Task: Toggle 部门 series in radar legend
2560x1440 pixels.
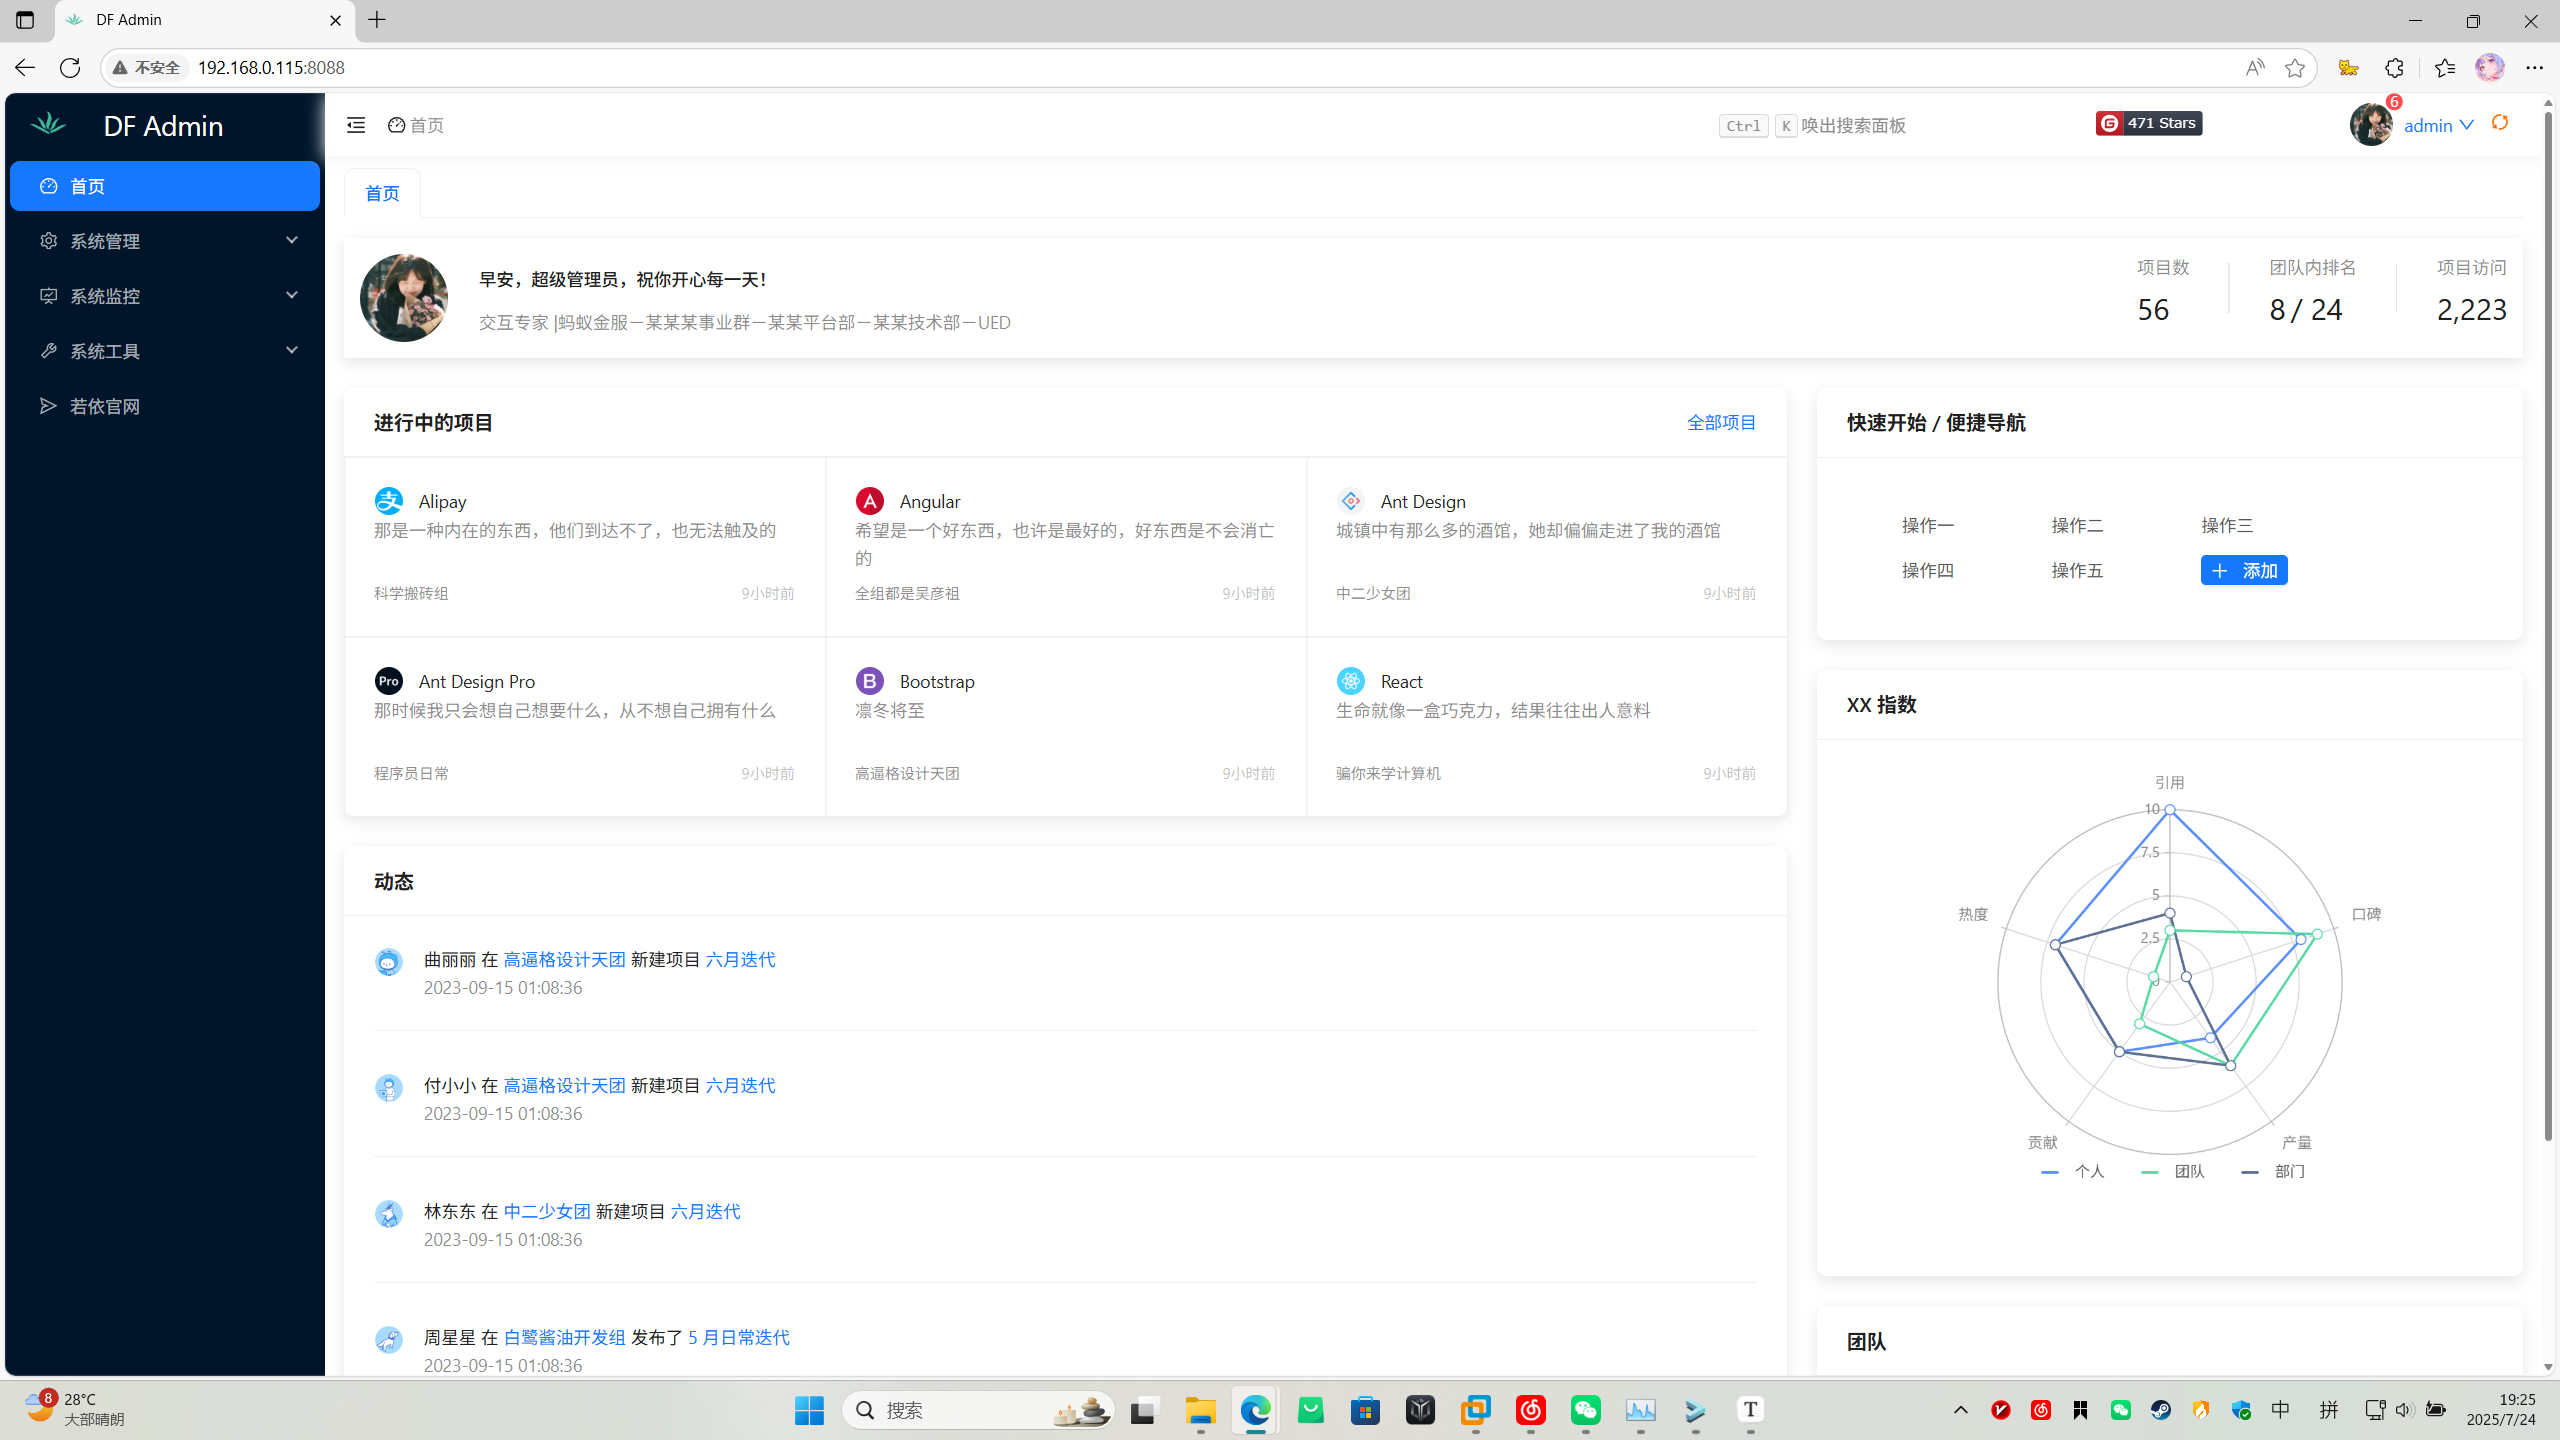Action: [2273, 1171]
